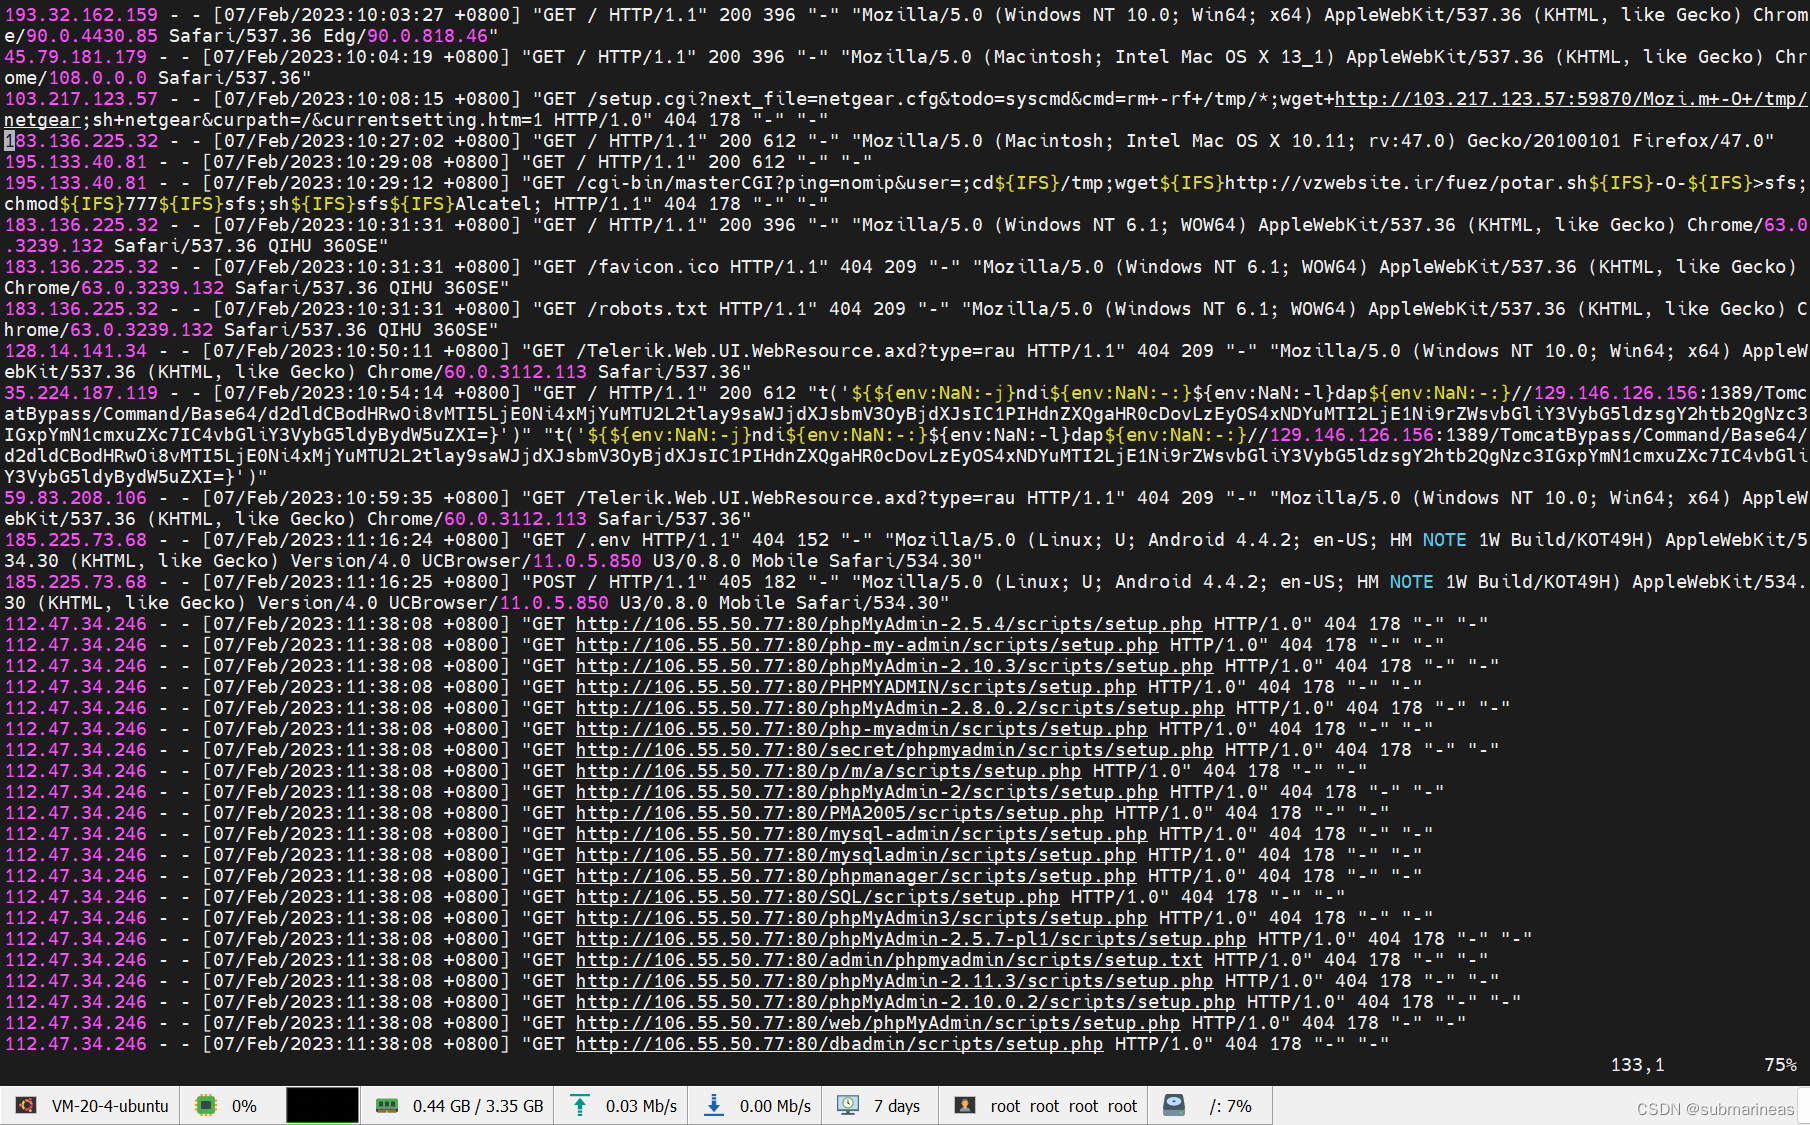Image resolution: width=1810 pixels, height=1125 pixels.
Task: Click the cursor position indicator 133,1
Action: click(1637, 1065)
